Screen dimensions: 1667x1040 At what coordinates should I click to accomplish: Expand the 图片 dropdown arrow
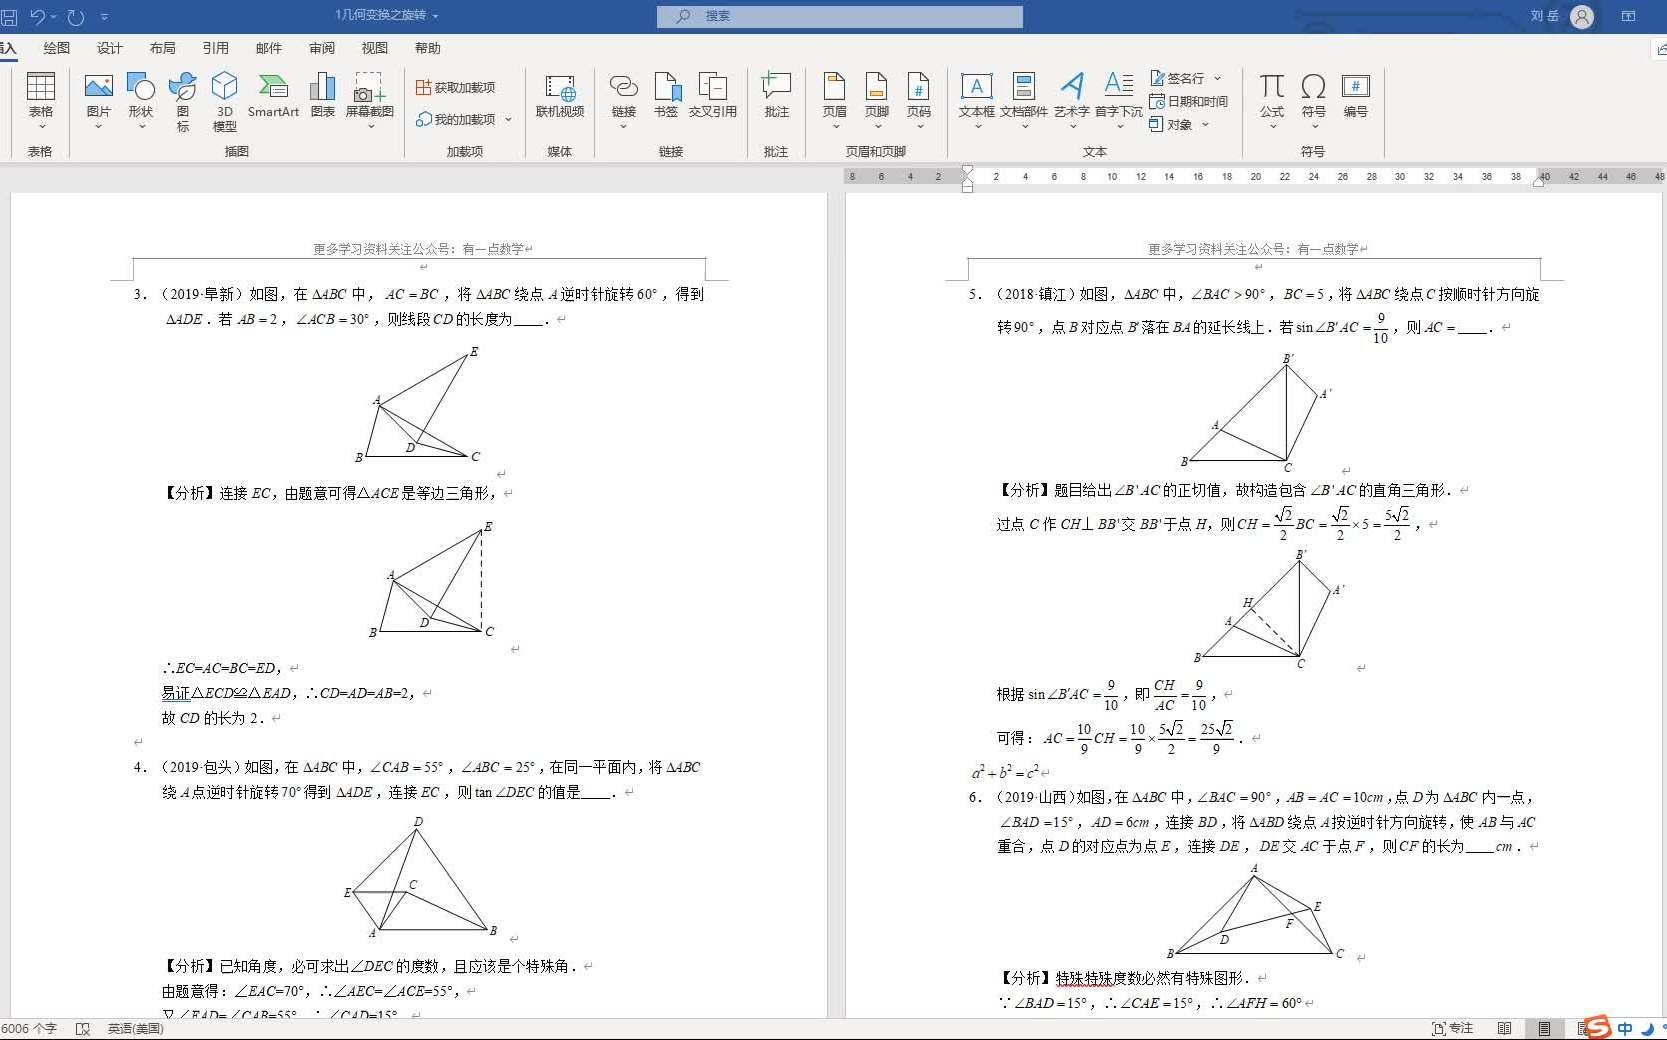[x=98, y=127]
